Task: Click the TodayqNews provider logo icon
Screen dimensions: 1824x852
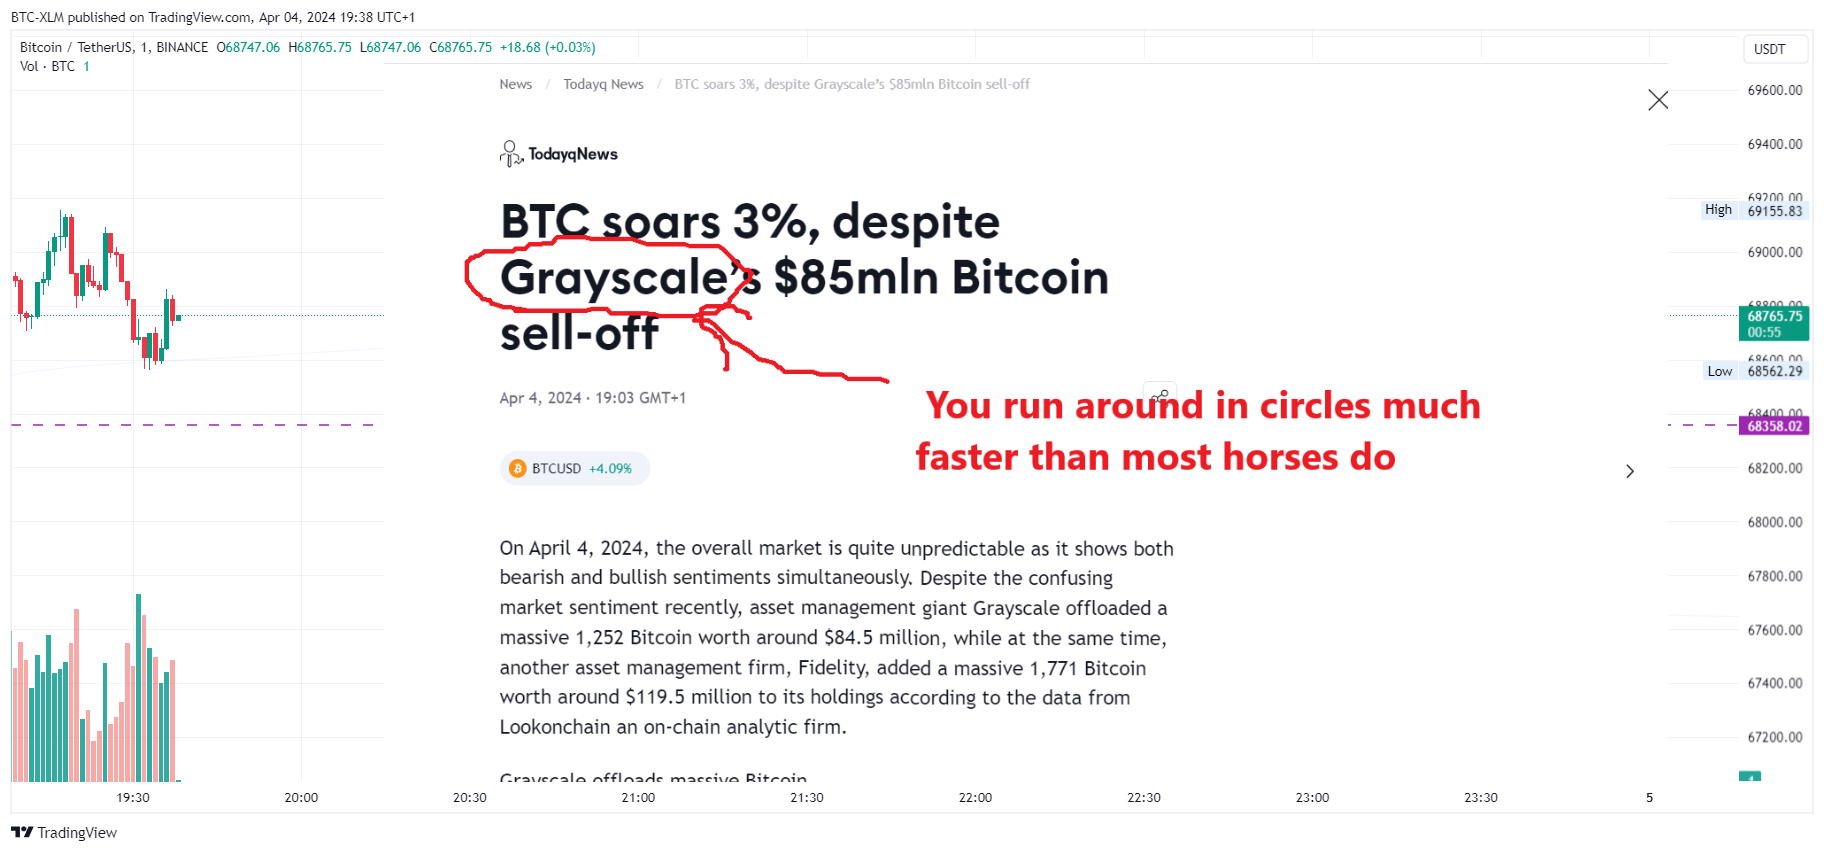Action: point(511,153)
